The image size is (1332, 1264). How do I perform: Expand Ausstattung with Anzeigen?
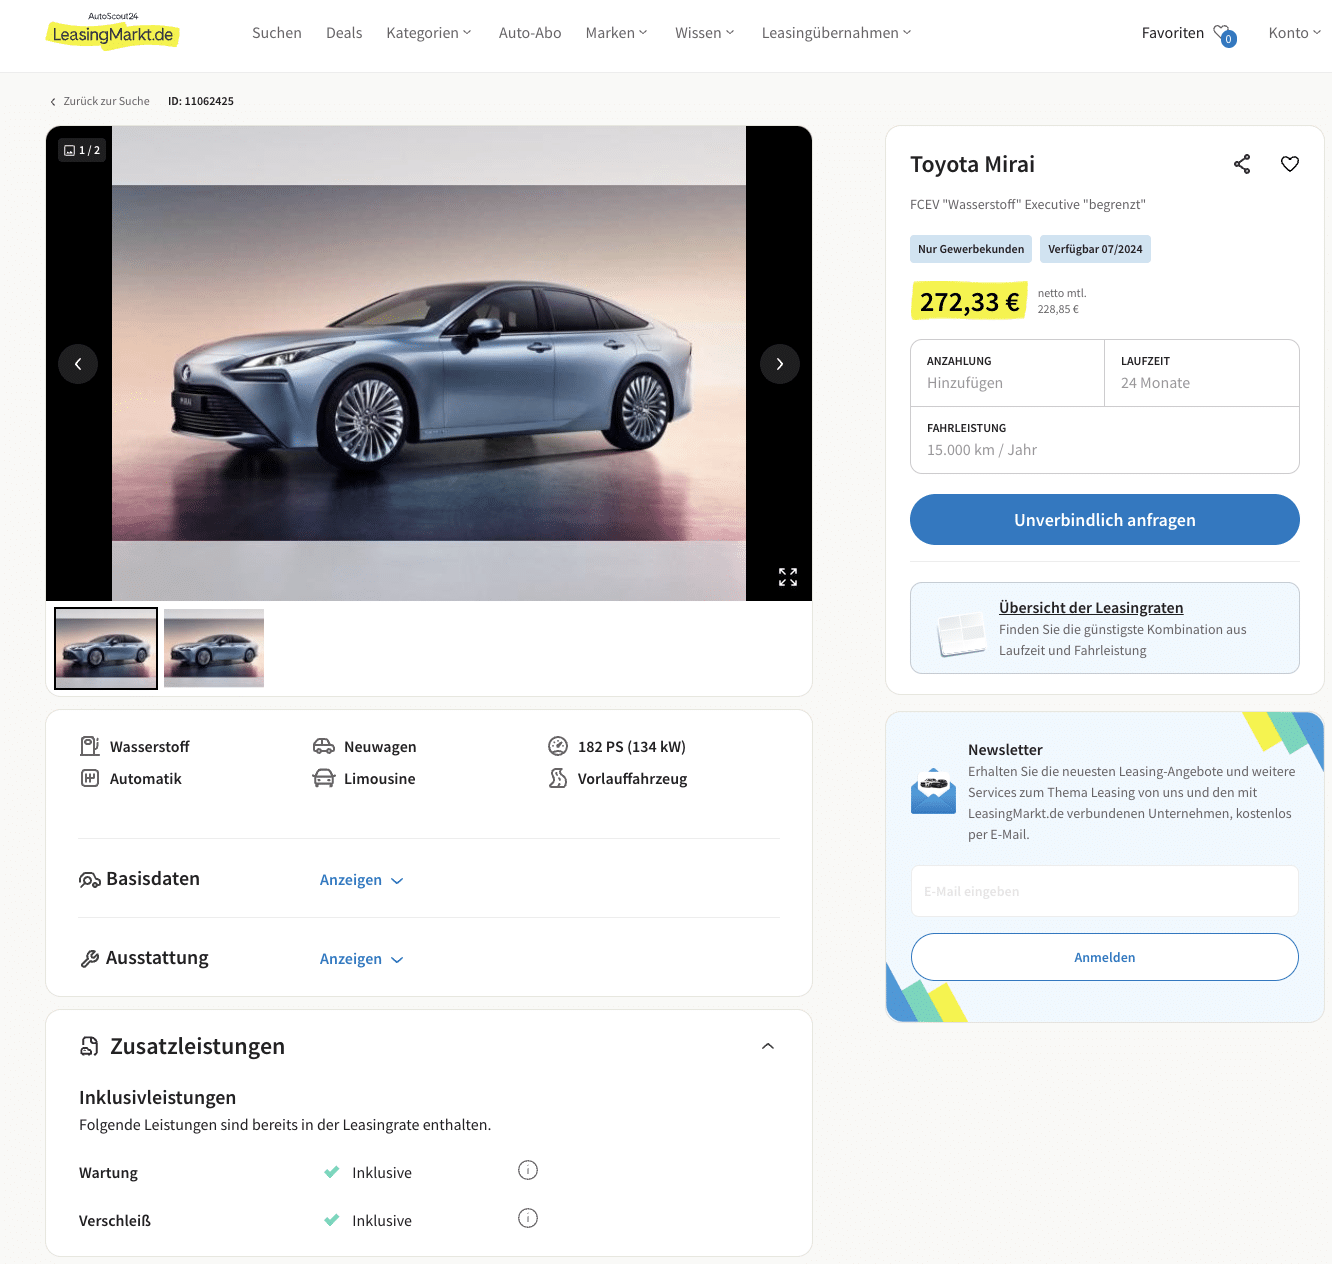[362, 959]
